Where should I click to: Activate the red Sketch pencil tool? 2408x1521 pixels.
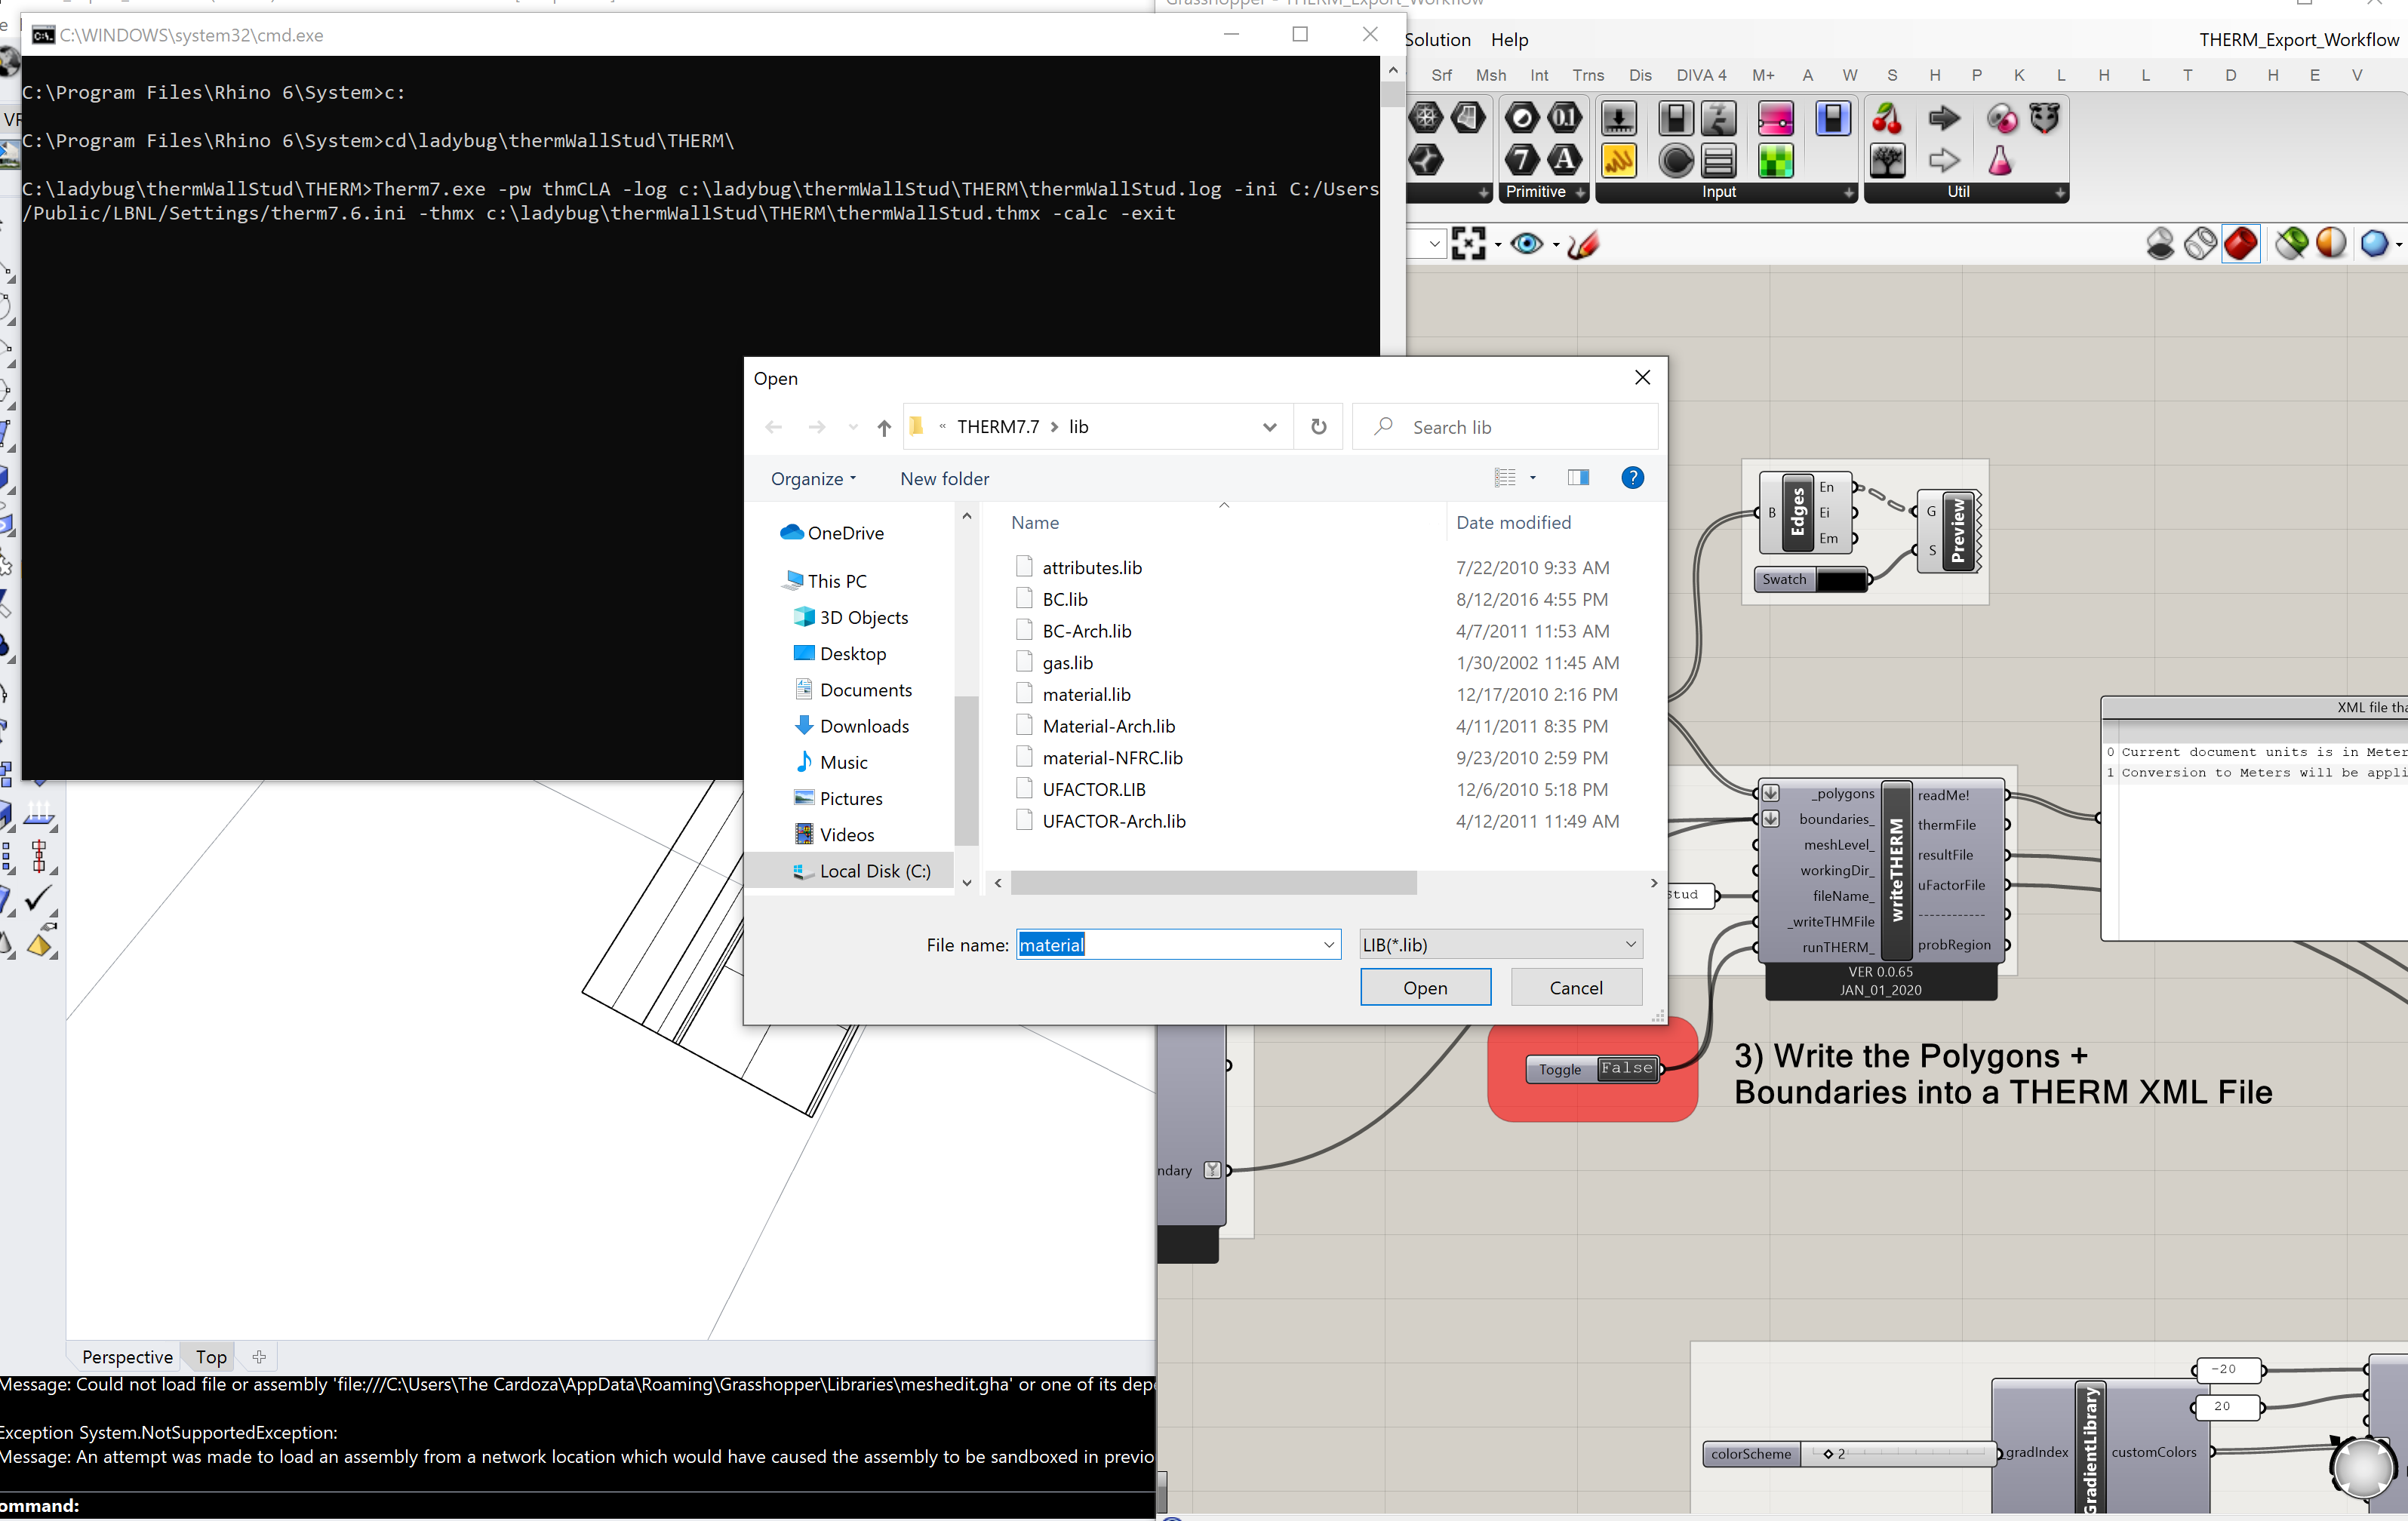(1583, 243)
